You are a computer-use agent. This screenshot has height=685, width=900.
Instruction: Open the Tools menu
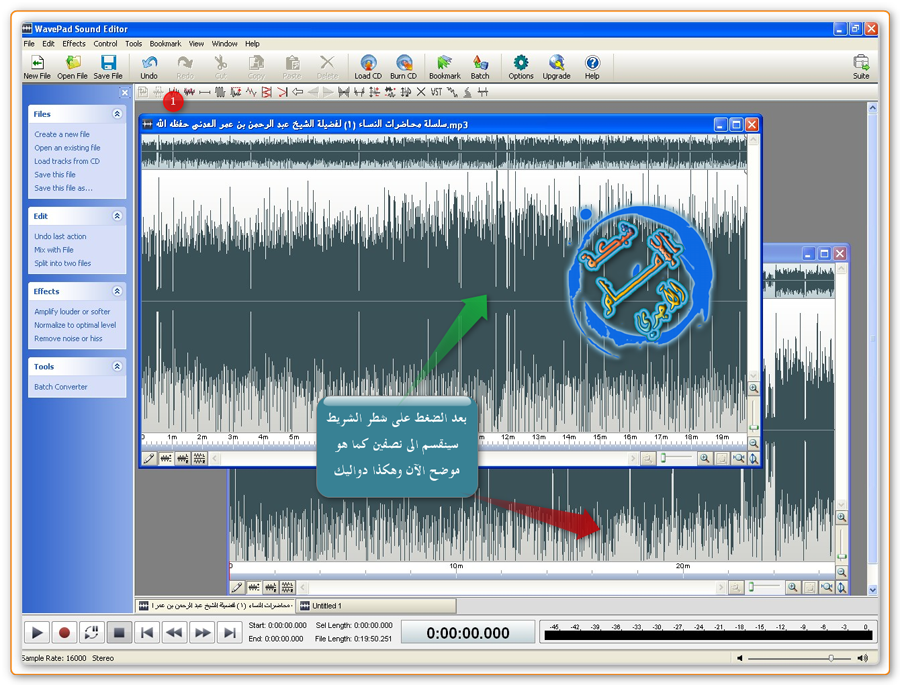pos(133,44)
